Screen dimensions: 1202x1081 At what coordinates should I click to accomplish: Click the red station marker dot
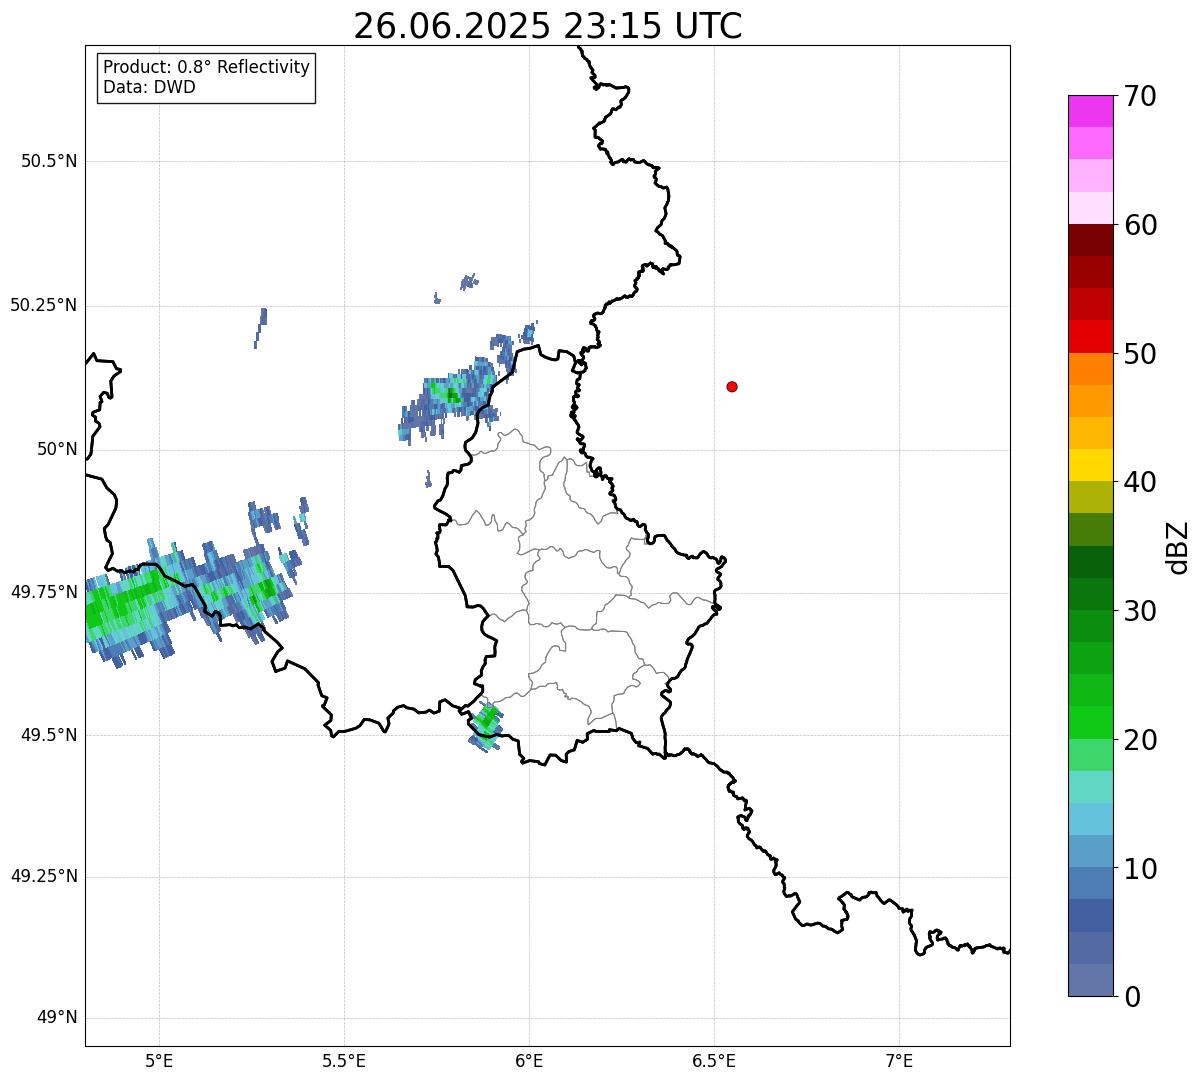point(732,386)
